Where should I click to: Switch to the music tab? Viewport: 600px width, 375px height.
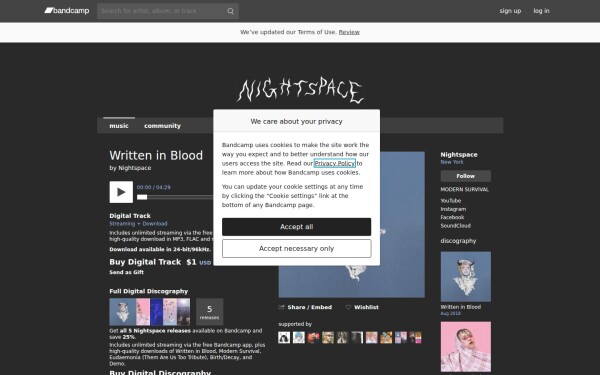tap(119, 126)
